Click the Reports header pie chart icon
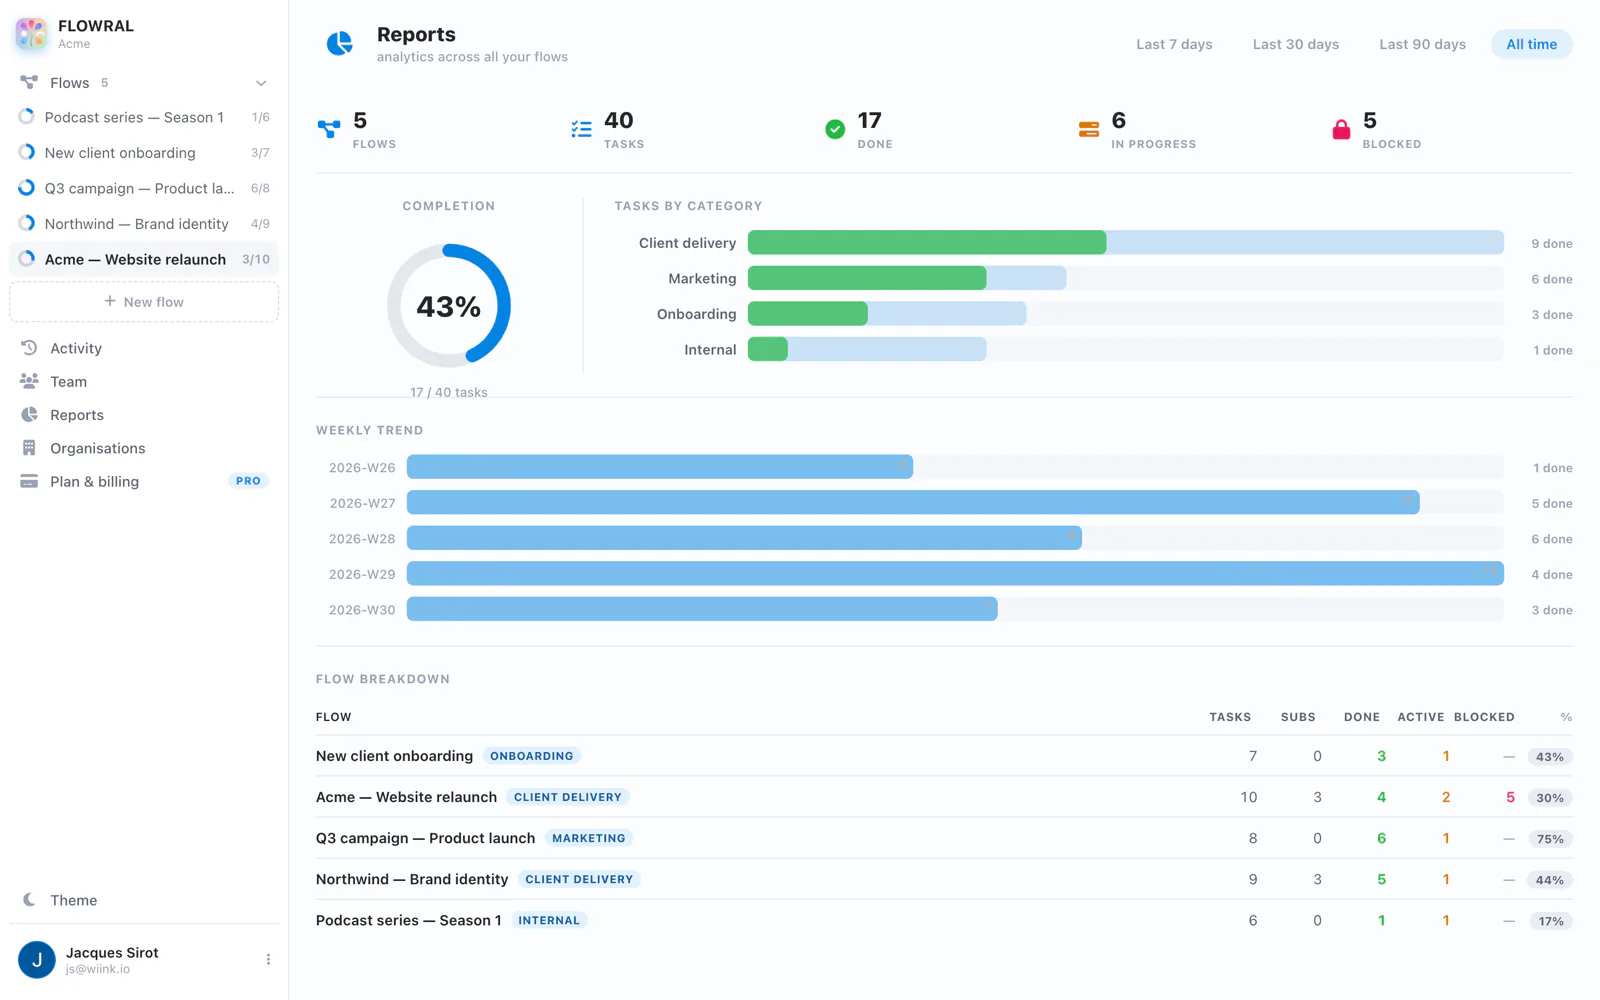This screenshot has width=1600, height=1000. (x=340, y=44)
